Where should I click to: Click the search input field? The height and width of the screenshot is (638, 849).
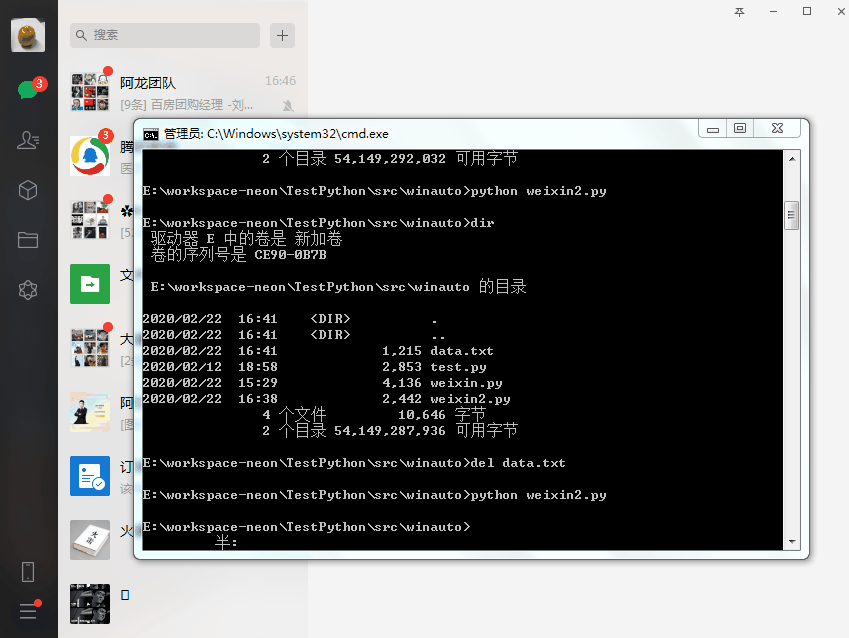click(165, 35)
